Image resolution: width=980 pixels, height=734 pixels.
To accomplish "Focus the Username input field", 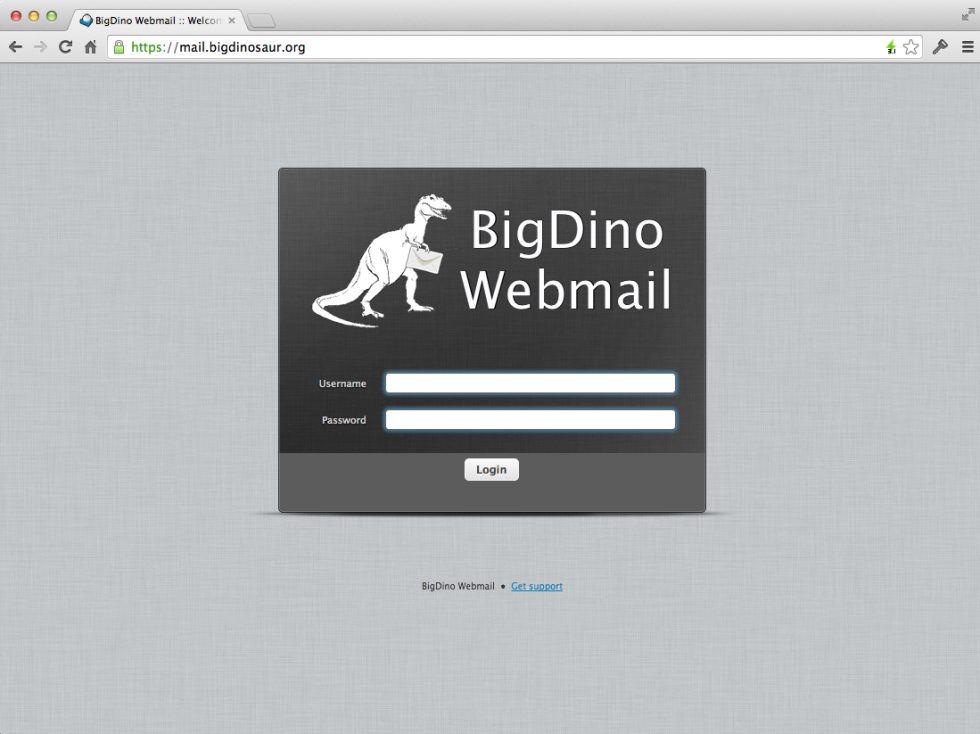I will point(529,383).
